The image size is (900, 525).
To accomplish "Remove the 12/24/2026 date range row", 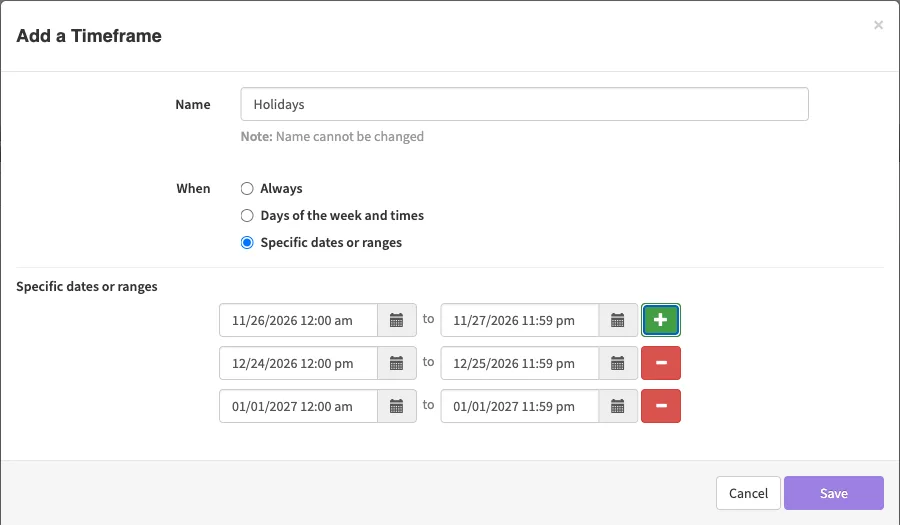I will [661, 363].
